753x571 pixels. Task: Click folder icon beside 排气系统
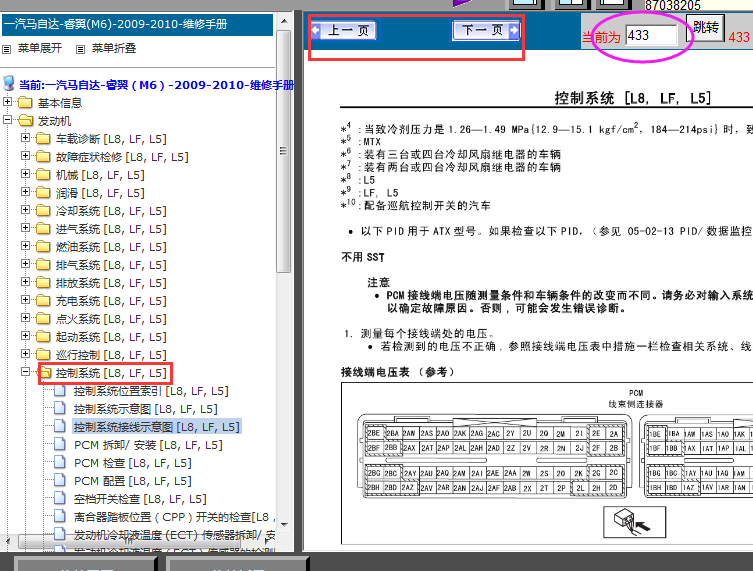point(43,265)
